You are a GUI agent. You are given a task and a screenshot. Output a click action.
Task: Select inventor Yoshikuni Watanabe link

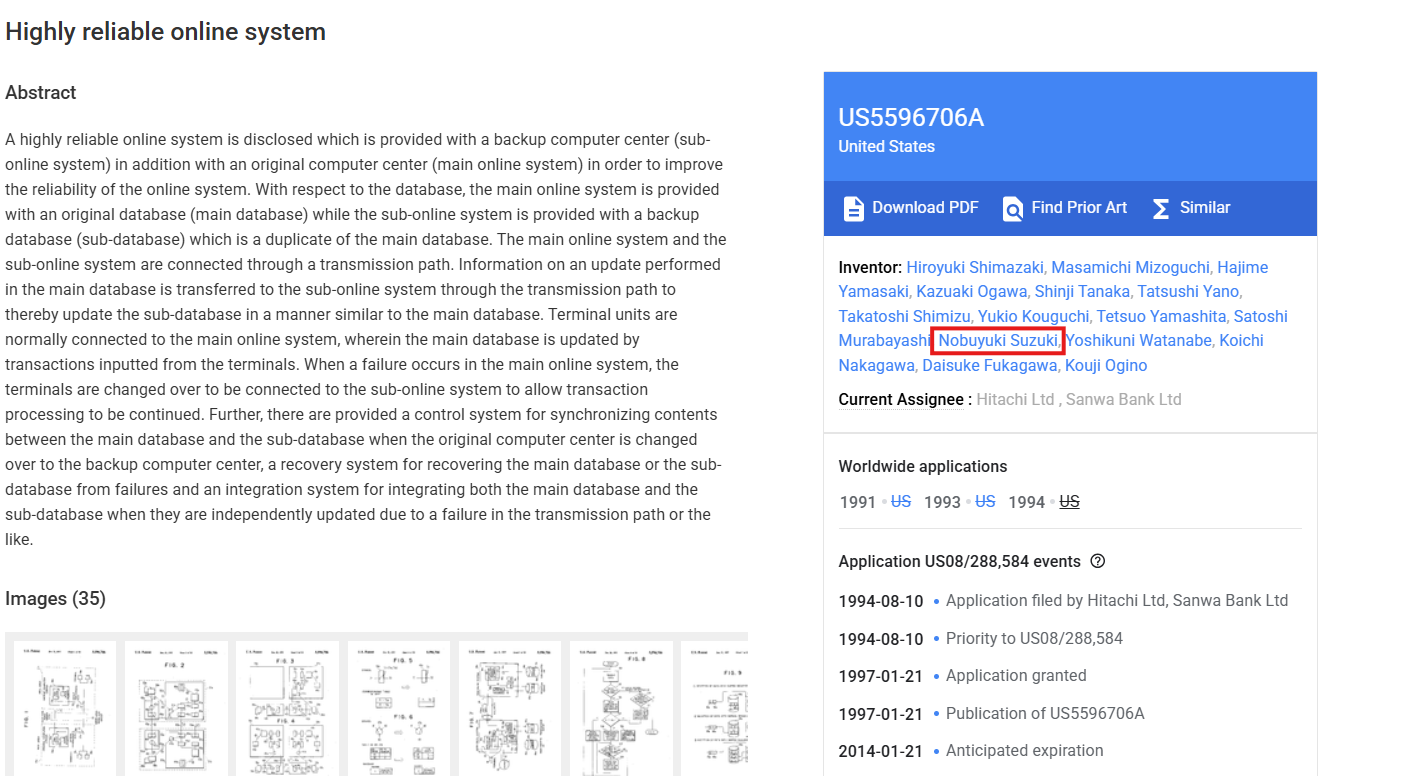(1138, 341)
